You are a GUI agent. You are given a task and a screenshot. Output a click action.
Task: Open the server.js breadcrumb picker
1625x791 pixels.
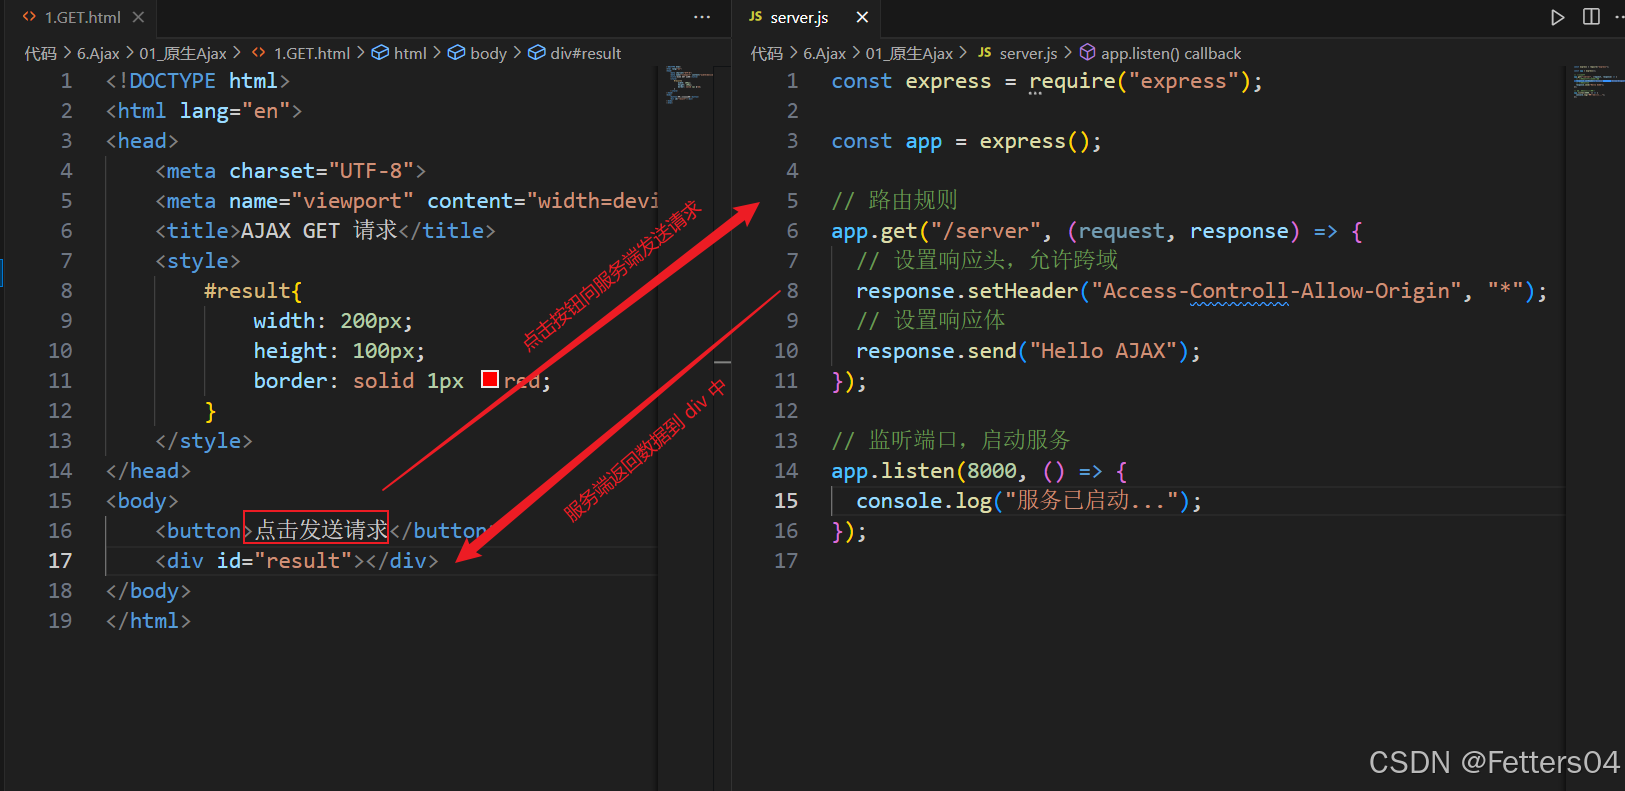click(x=1028, y=53)
